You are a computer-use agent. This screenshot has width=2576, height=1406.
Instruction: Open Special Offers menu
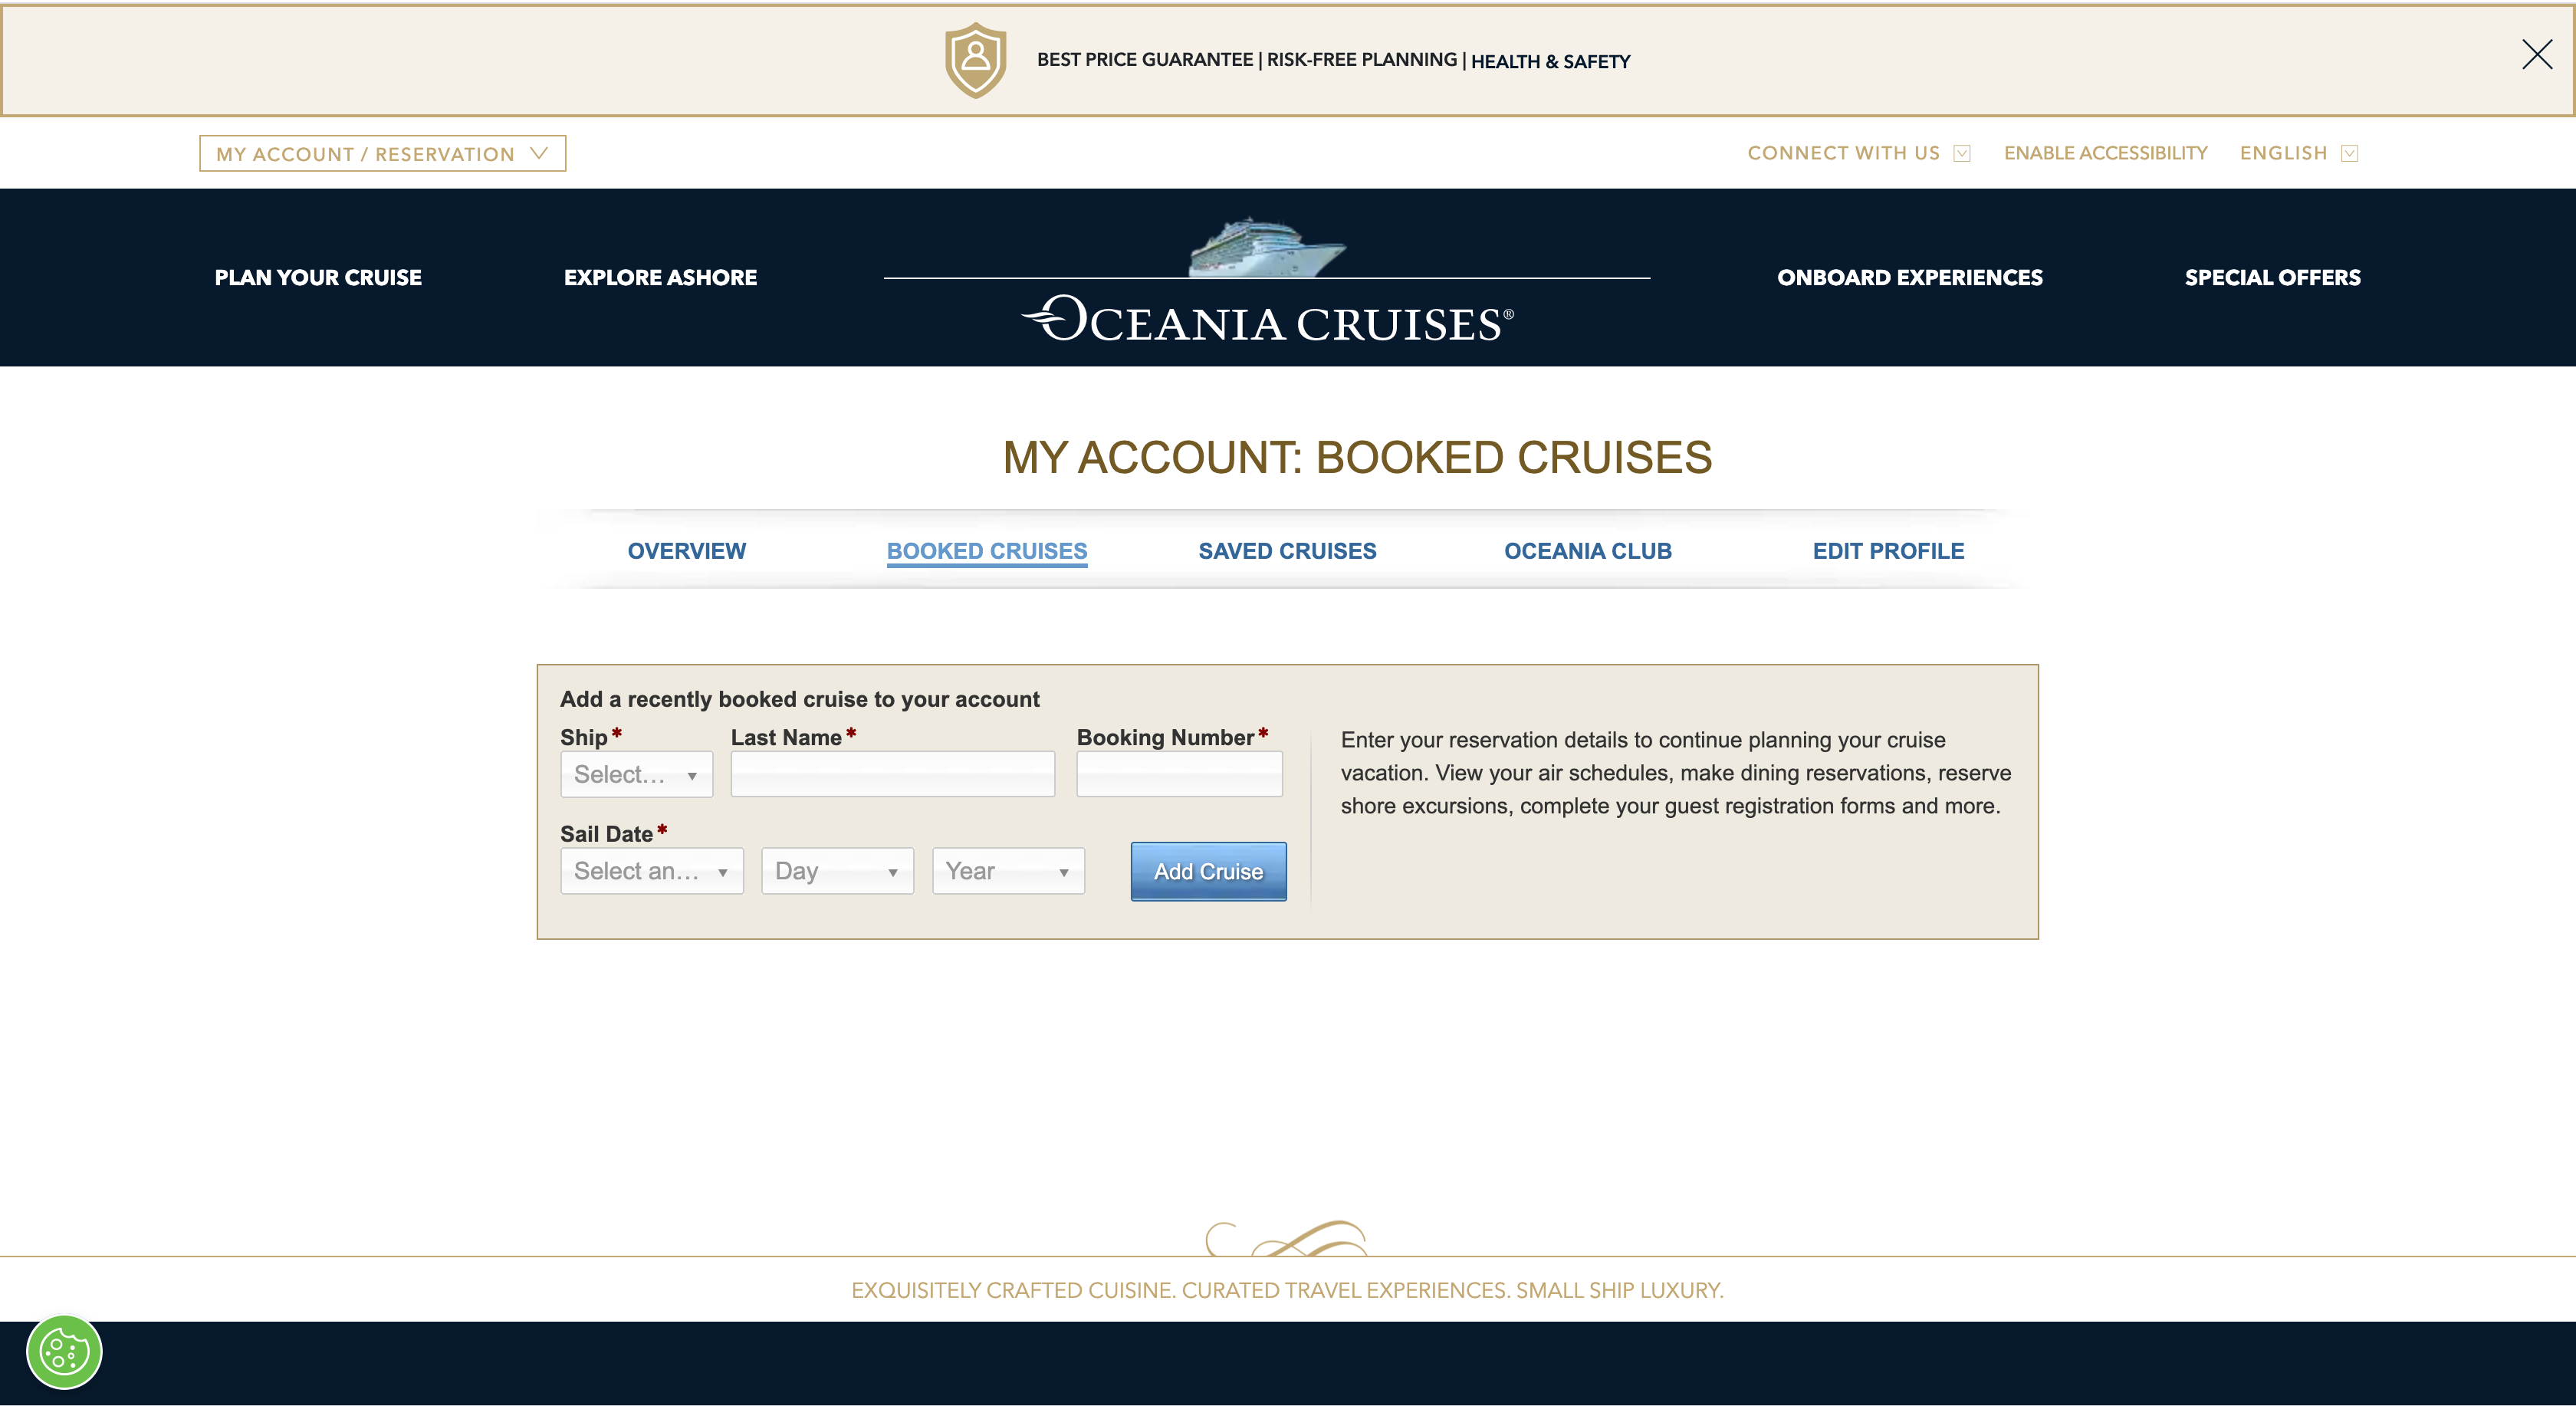tap(2272, 277)
